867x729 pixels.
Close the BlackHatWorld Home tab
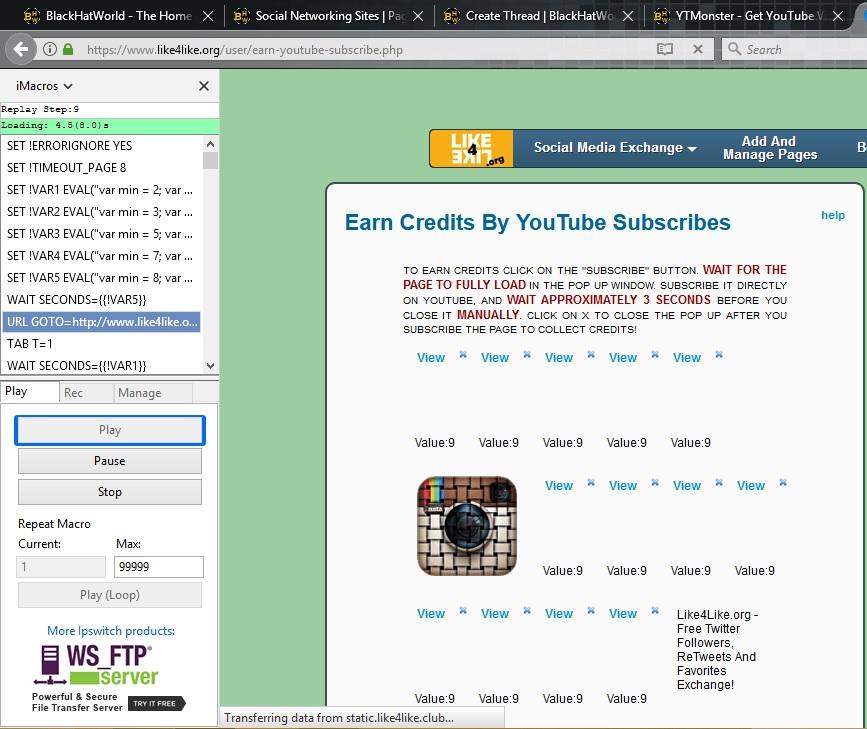click(208, 16)
